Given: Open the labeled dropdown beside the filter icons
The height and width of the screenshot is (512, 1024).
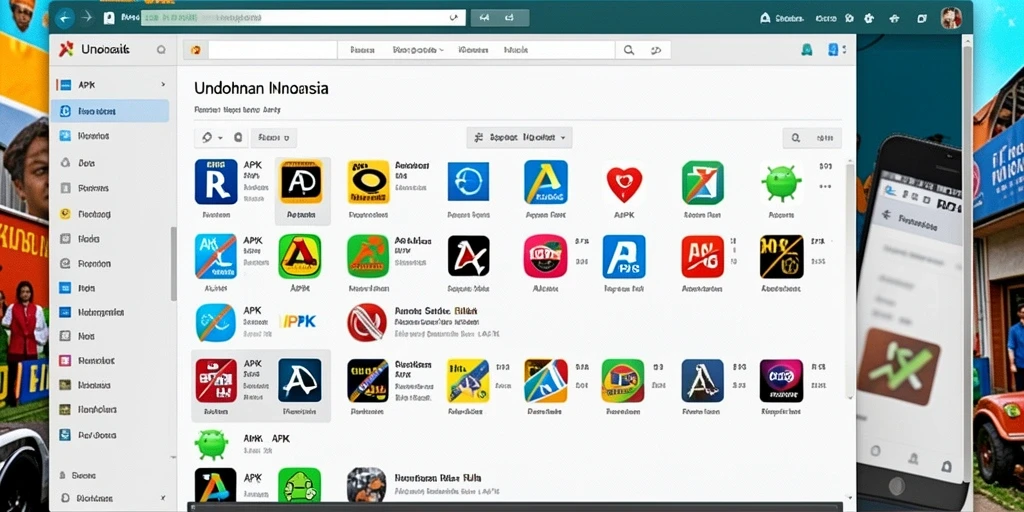Looking at the screenshot, I should click(x=274, y=138).
